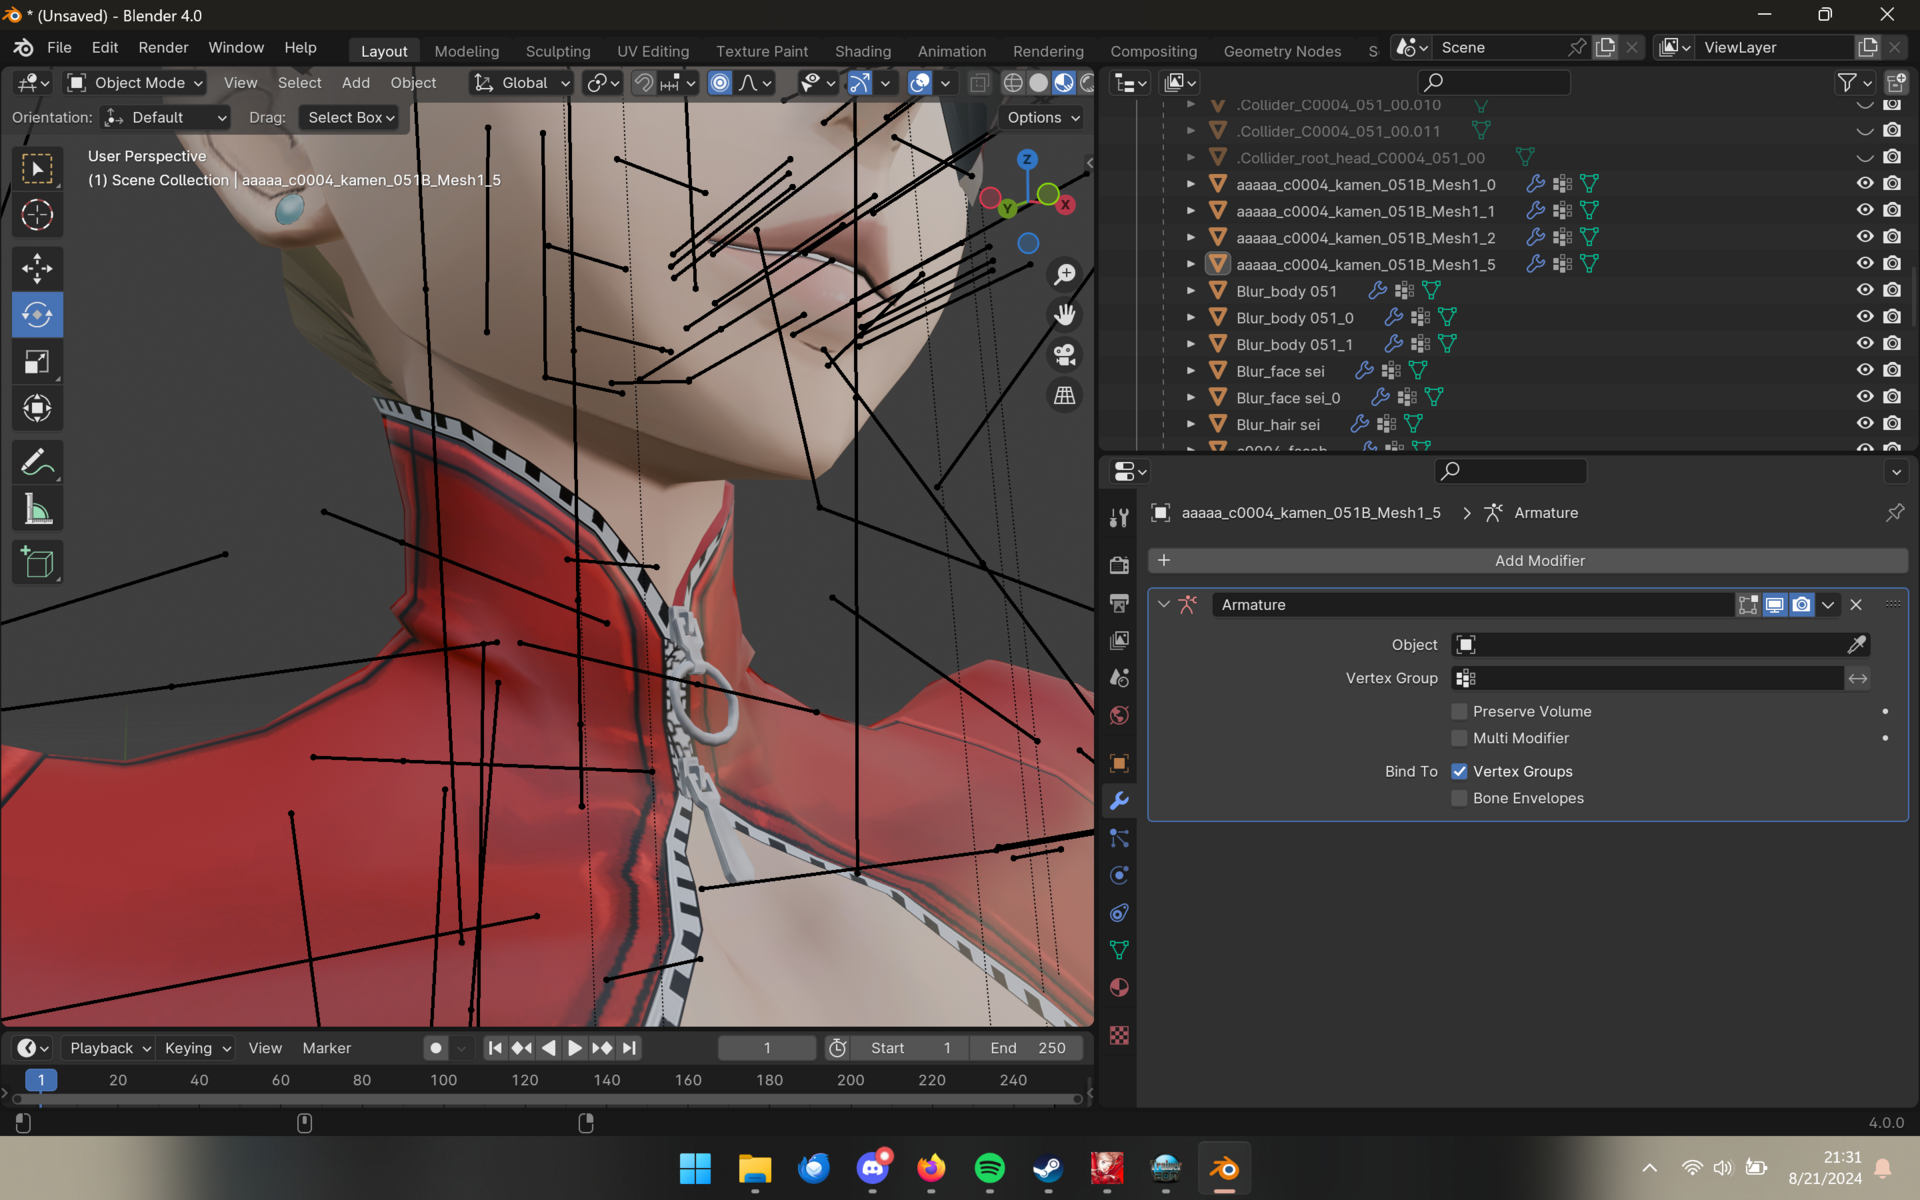Enable Preserve Volume checkbox
This screenshot has width=1920, height=1200.
[x=1459, y=712]
